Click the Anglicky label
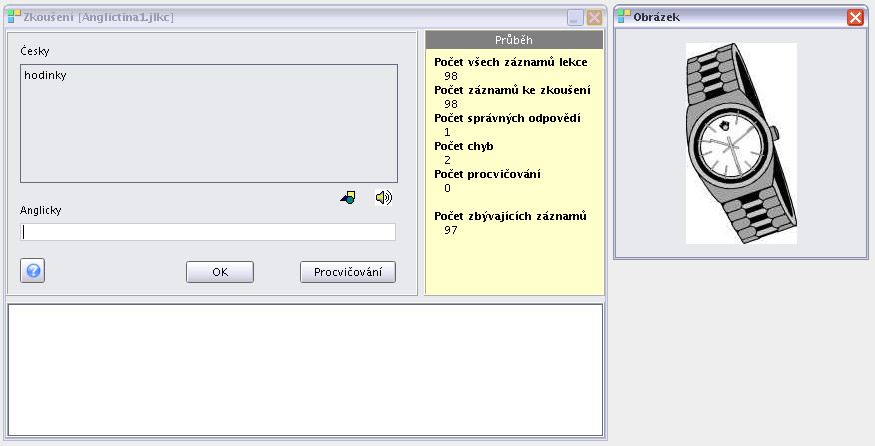Image resolution: width=875 pixels, height=446 pixels. pyautogui.click(x=41, y=210)
